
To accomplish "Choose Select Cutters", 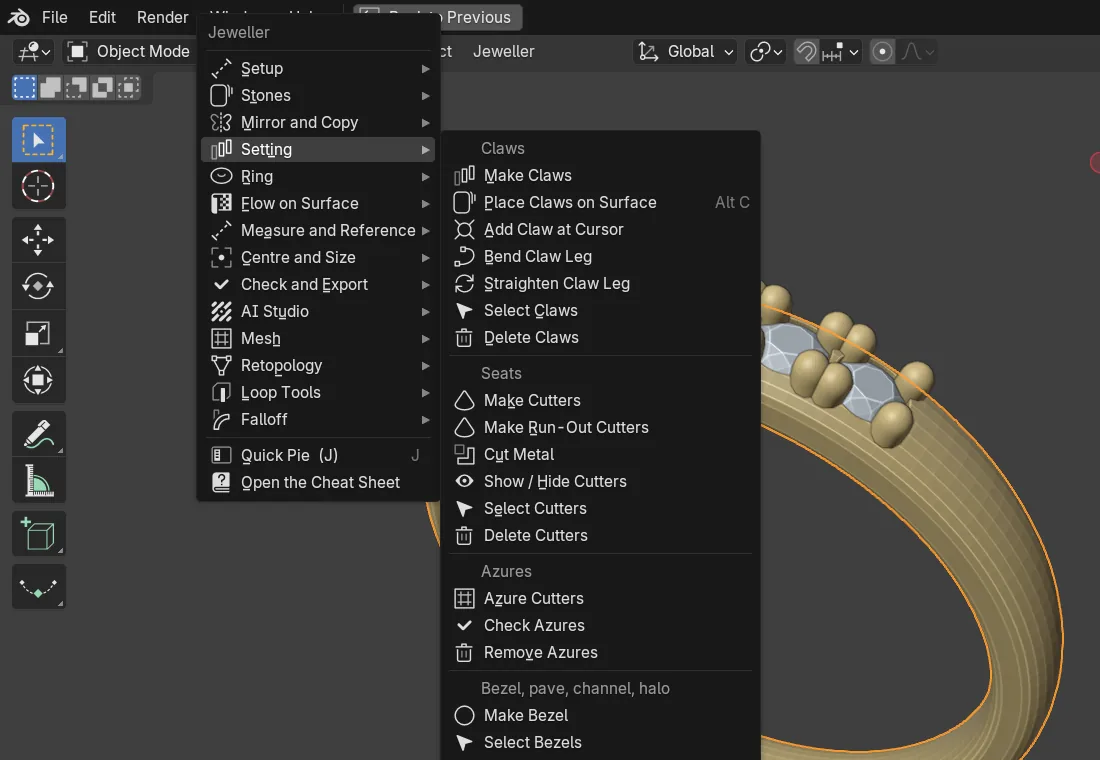I will [x=601, y=508].
